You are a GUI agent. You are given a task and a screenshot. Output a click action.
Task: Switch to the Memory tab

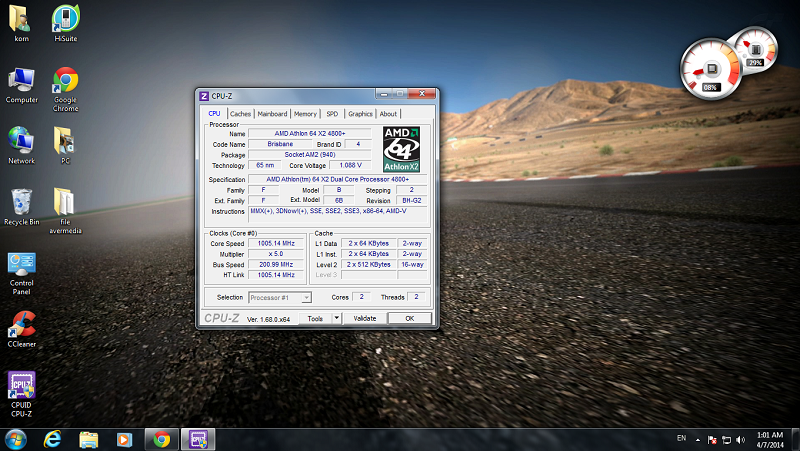click(x=305, y=114)
